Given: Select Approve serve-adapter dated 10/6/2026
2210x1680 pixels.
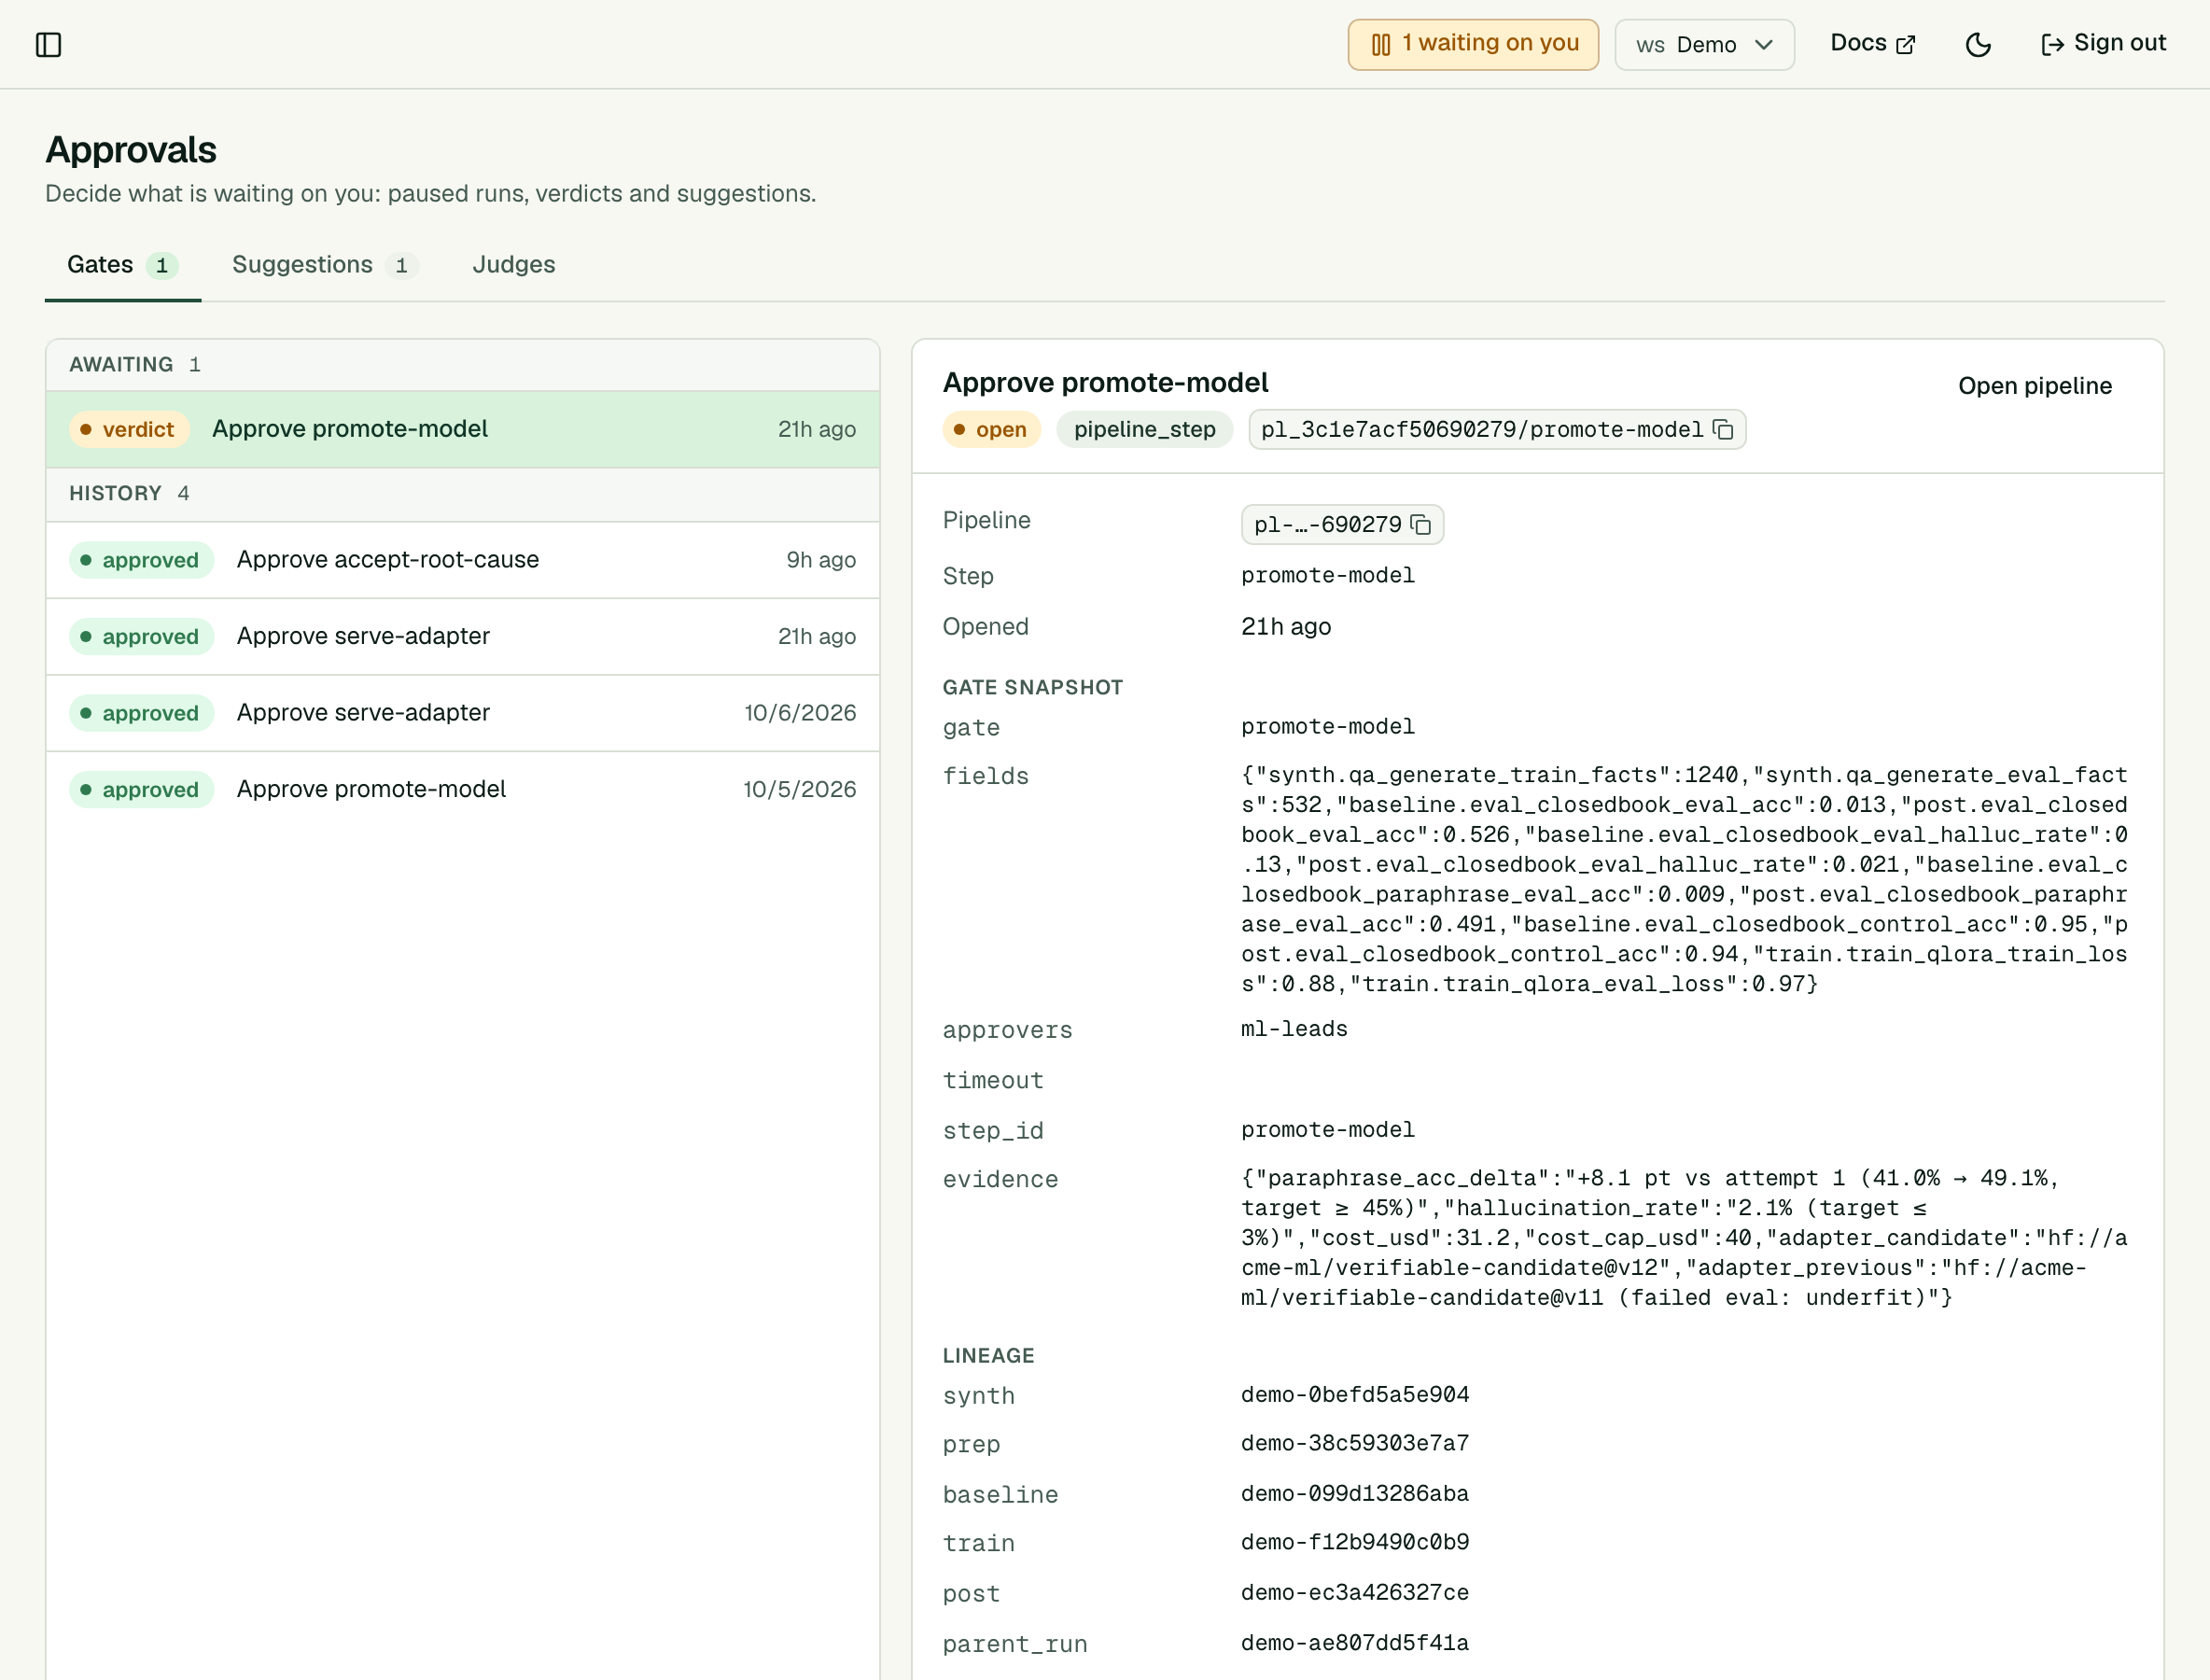Looking at the screenshot, I should click(462, 713).
